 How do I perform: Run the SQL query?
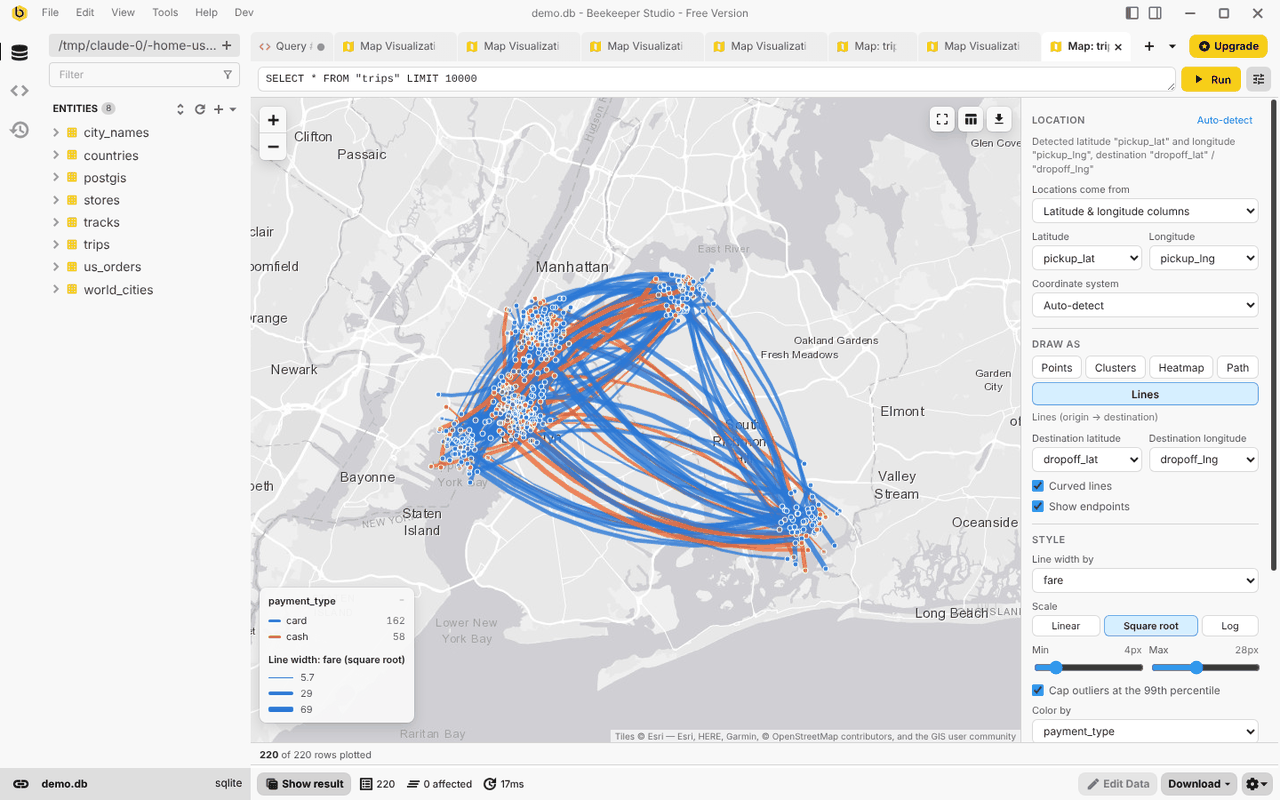click(x=1210, y=79)
